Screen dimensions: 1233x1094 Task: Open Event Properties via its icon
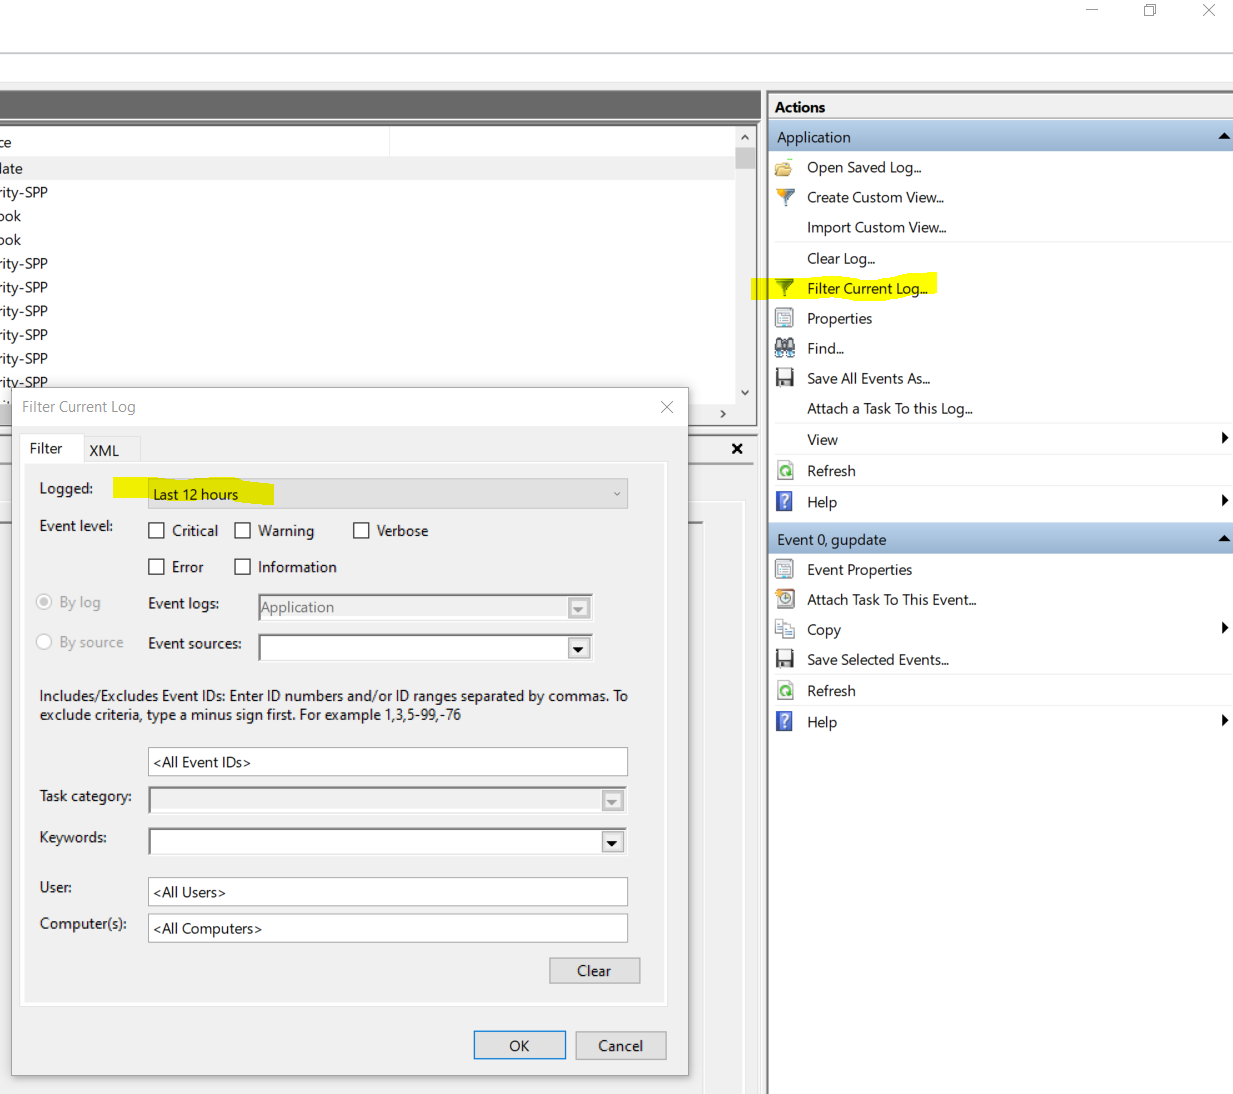(x=784, y=569)
